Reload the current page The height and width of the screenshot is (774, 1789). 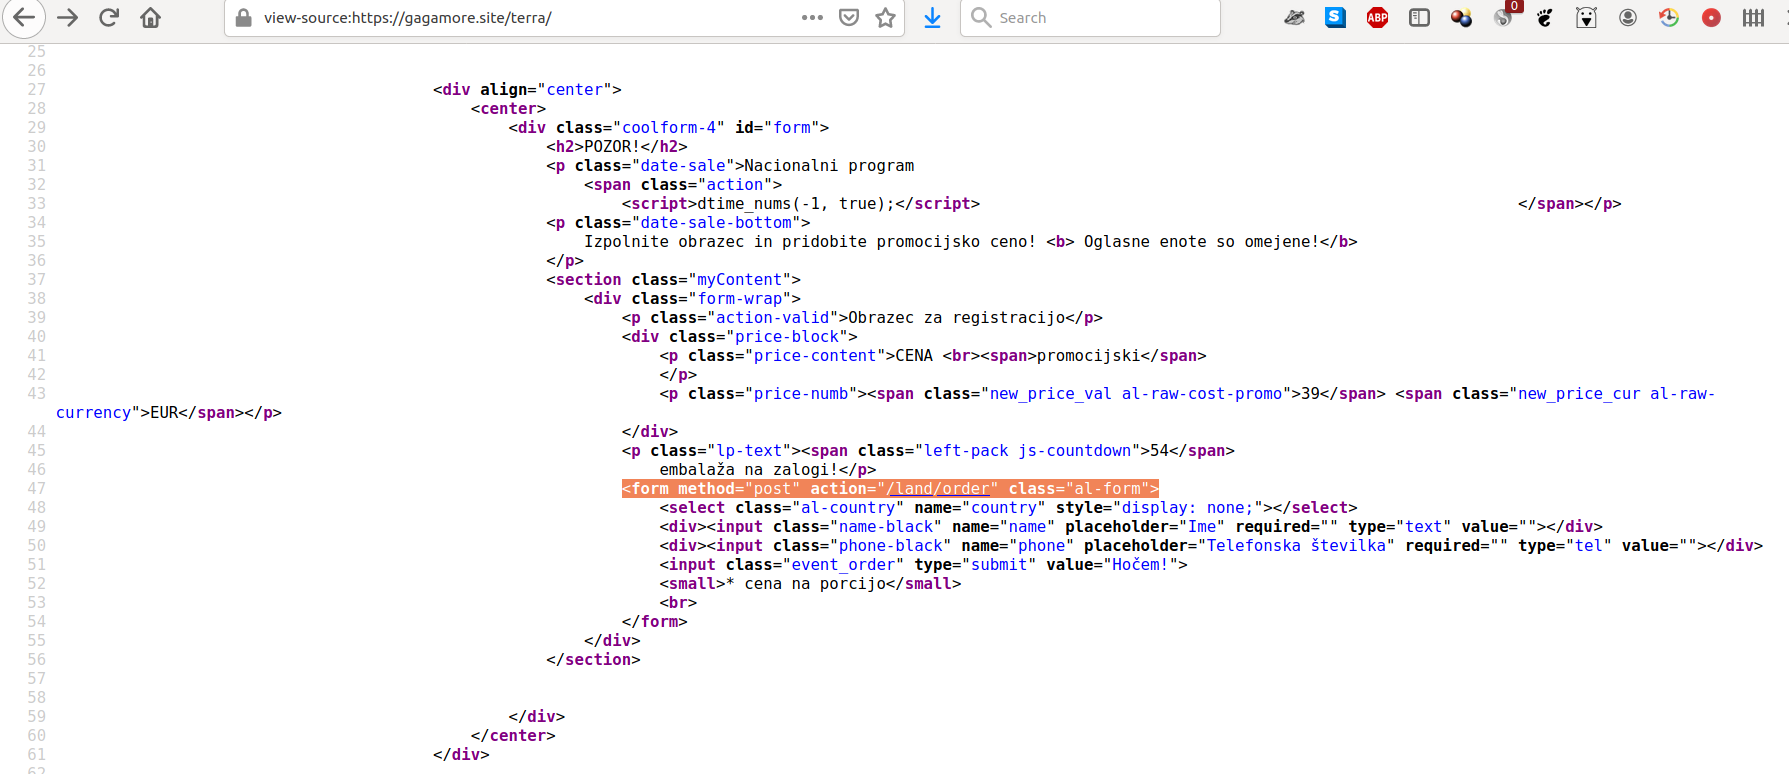click(x=109, y=17)
